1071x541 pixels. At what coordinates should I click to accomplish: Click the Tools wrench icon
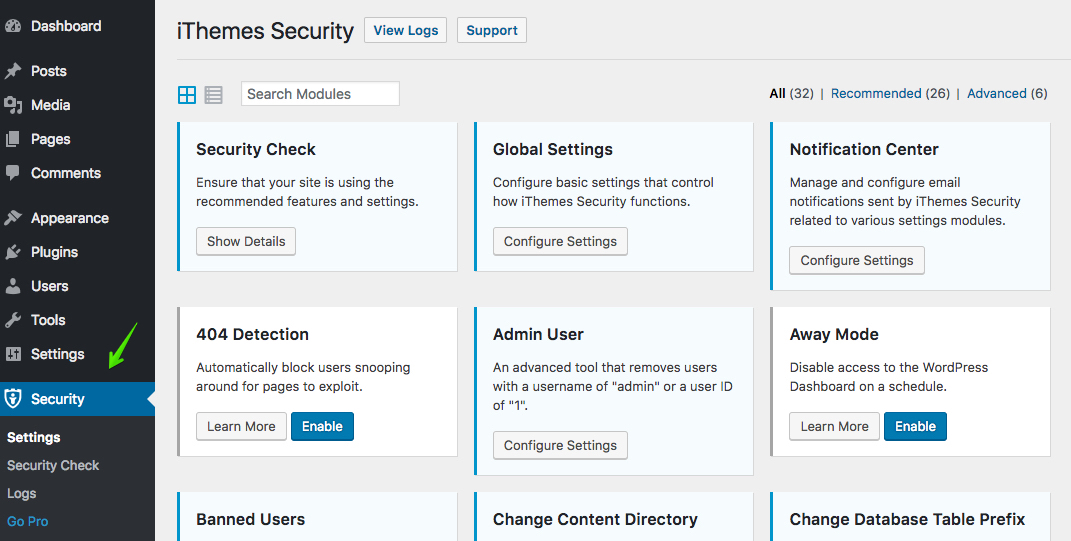click(13, 320)
